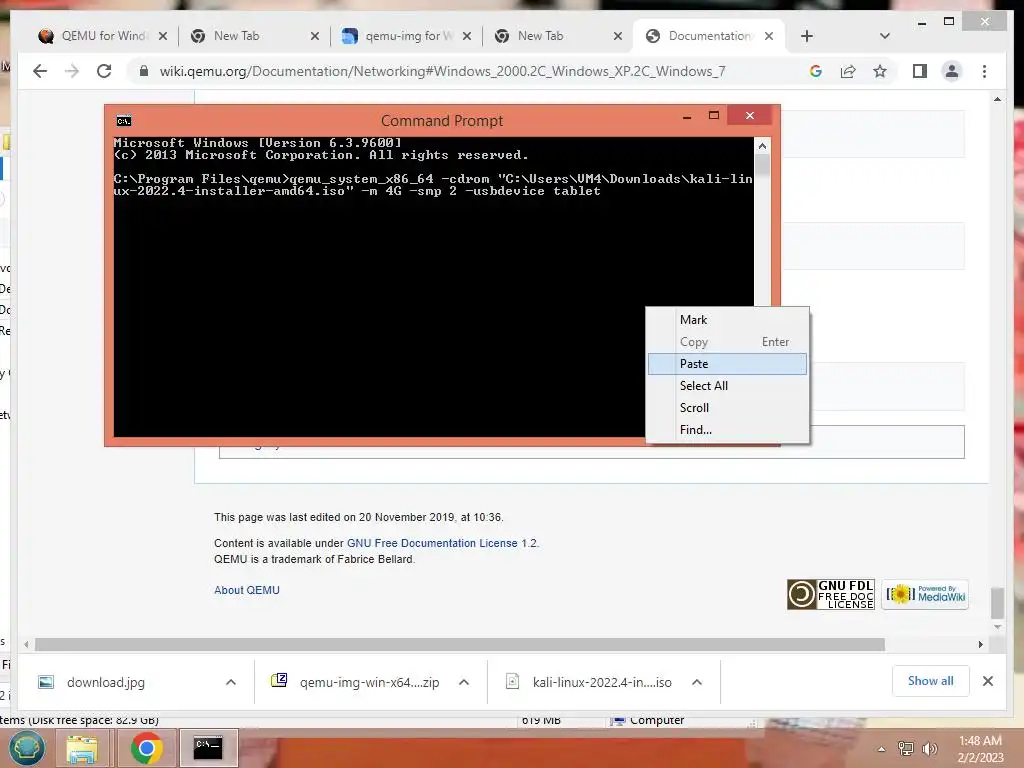Choose Select All from context menu
Screen dimensions: 1024x768
[x=728, y=386]
